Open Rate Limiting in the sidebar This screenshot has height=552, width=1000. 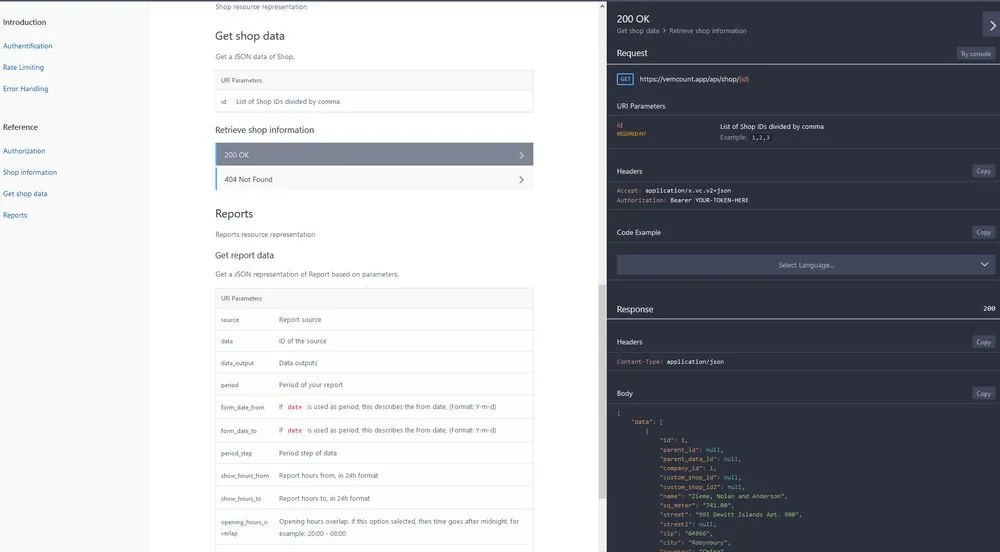click(23, 68)
